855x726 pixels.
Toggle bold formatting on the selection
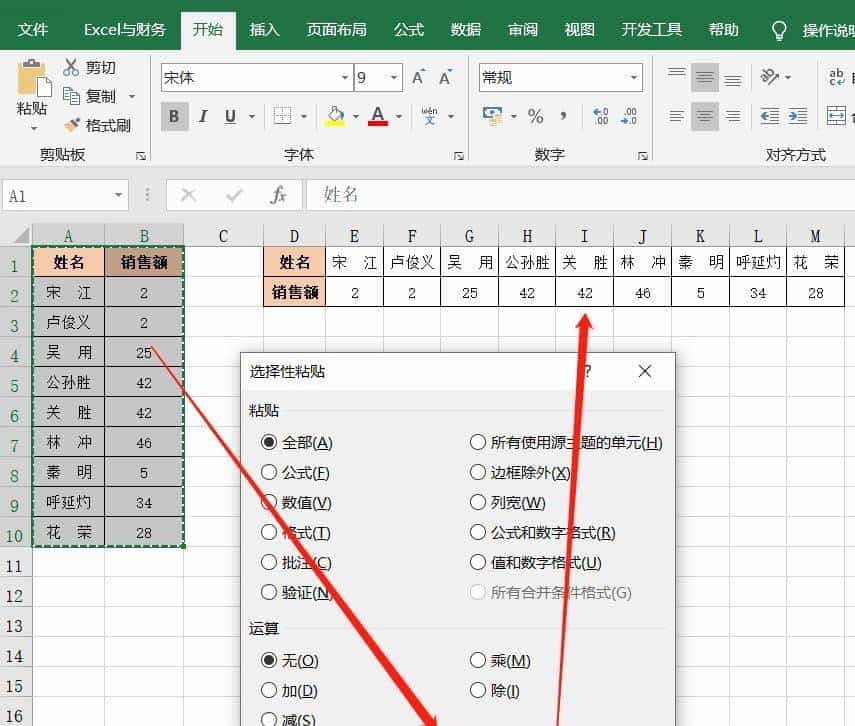[173, 116]
